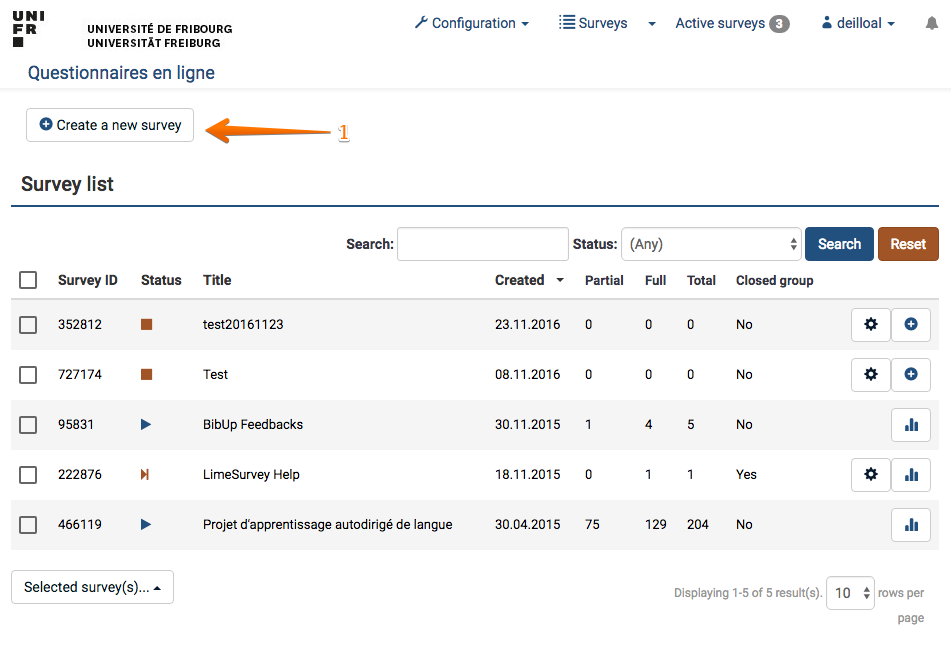Screen dimensions: 951x658
Task: Open the Status filter dropdown
Action: [x=711, y=244]
